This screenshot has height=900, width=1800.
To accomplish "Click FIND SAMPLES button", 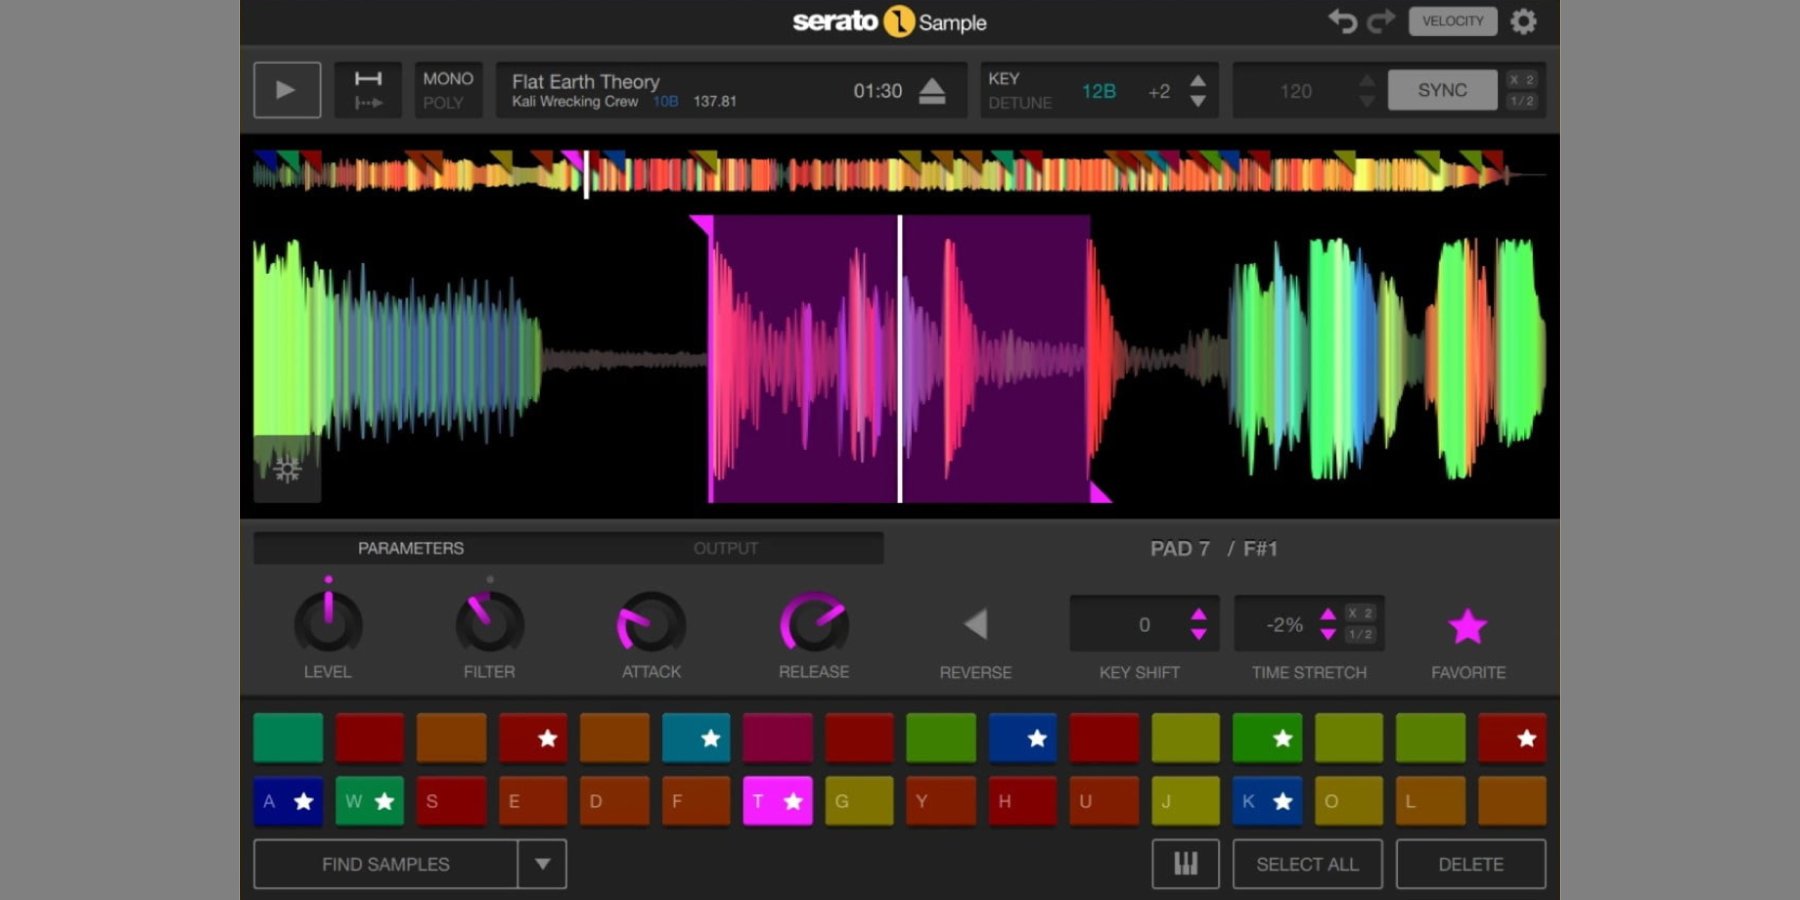I will click(x=386, y=864).
